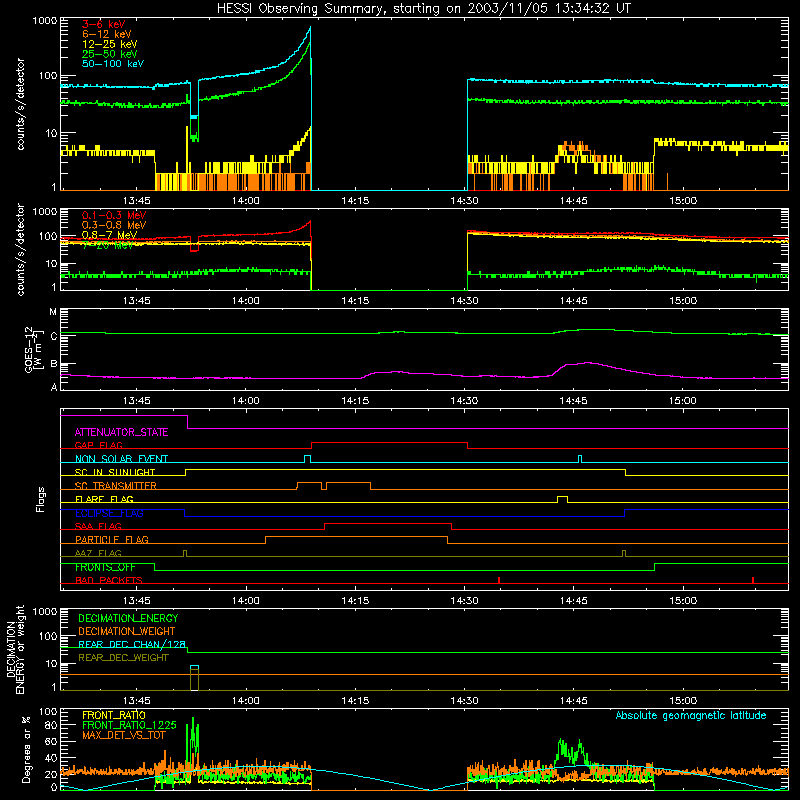
Task: Click the NON_SOLAR_EVENT pulse near 14:45
Action: pos(580,459)
